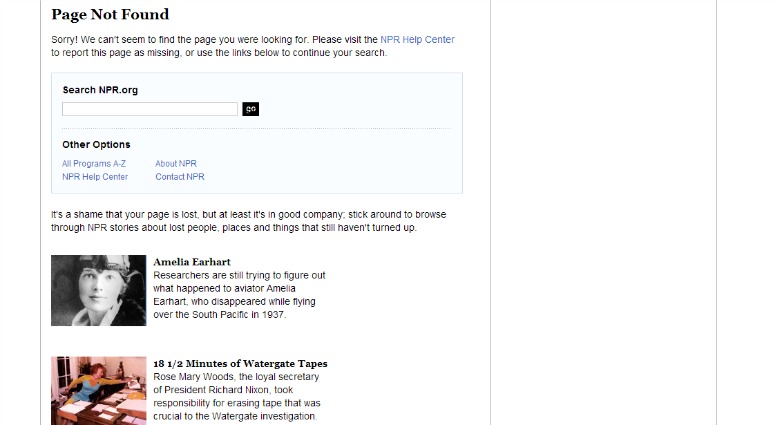The height and width of the screenshot is (425, 782).
Task: Open NPR Help Center under Other Options
Action: [x=95, y=177]
